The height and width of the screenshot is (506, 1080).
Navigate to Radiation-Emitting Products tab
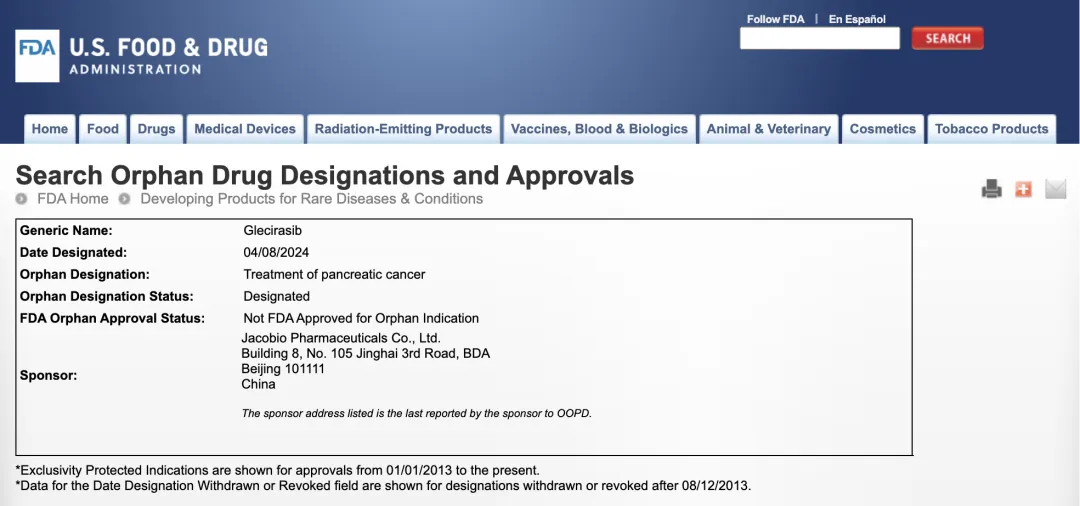coord(403,129)
